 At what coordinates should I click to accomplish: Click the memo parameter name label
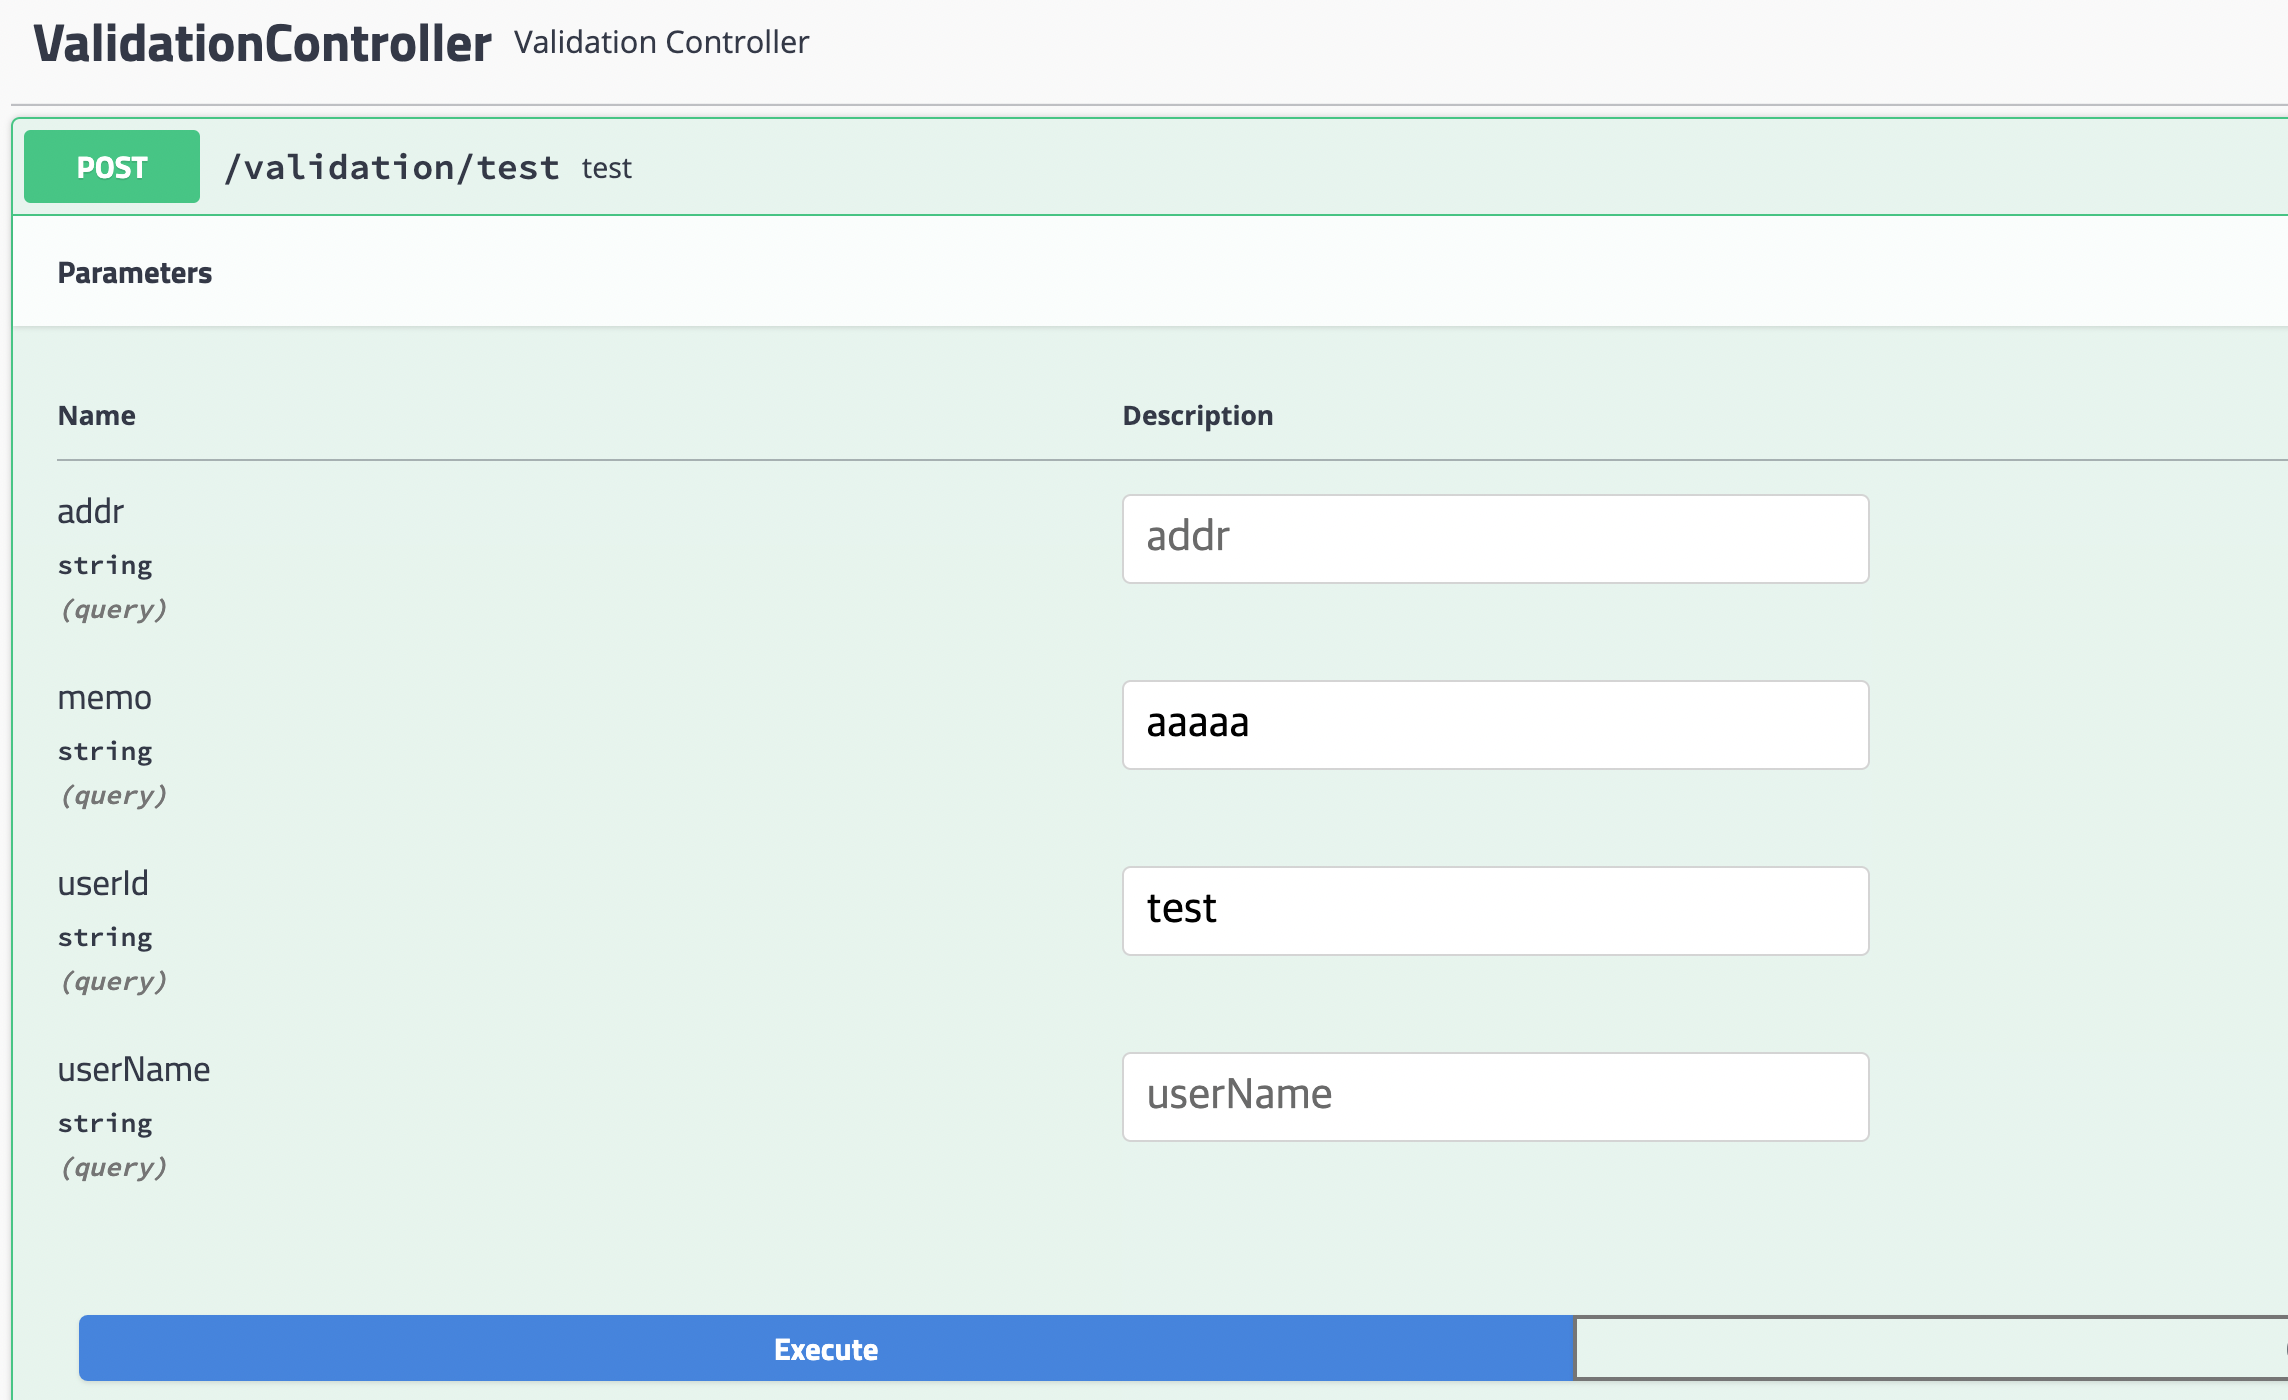[104, 698]
